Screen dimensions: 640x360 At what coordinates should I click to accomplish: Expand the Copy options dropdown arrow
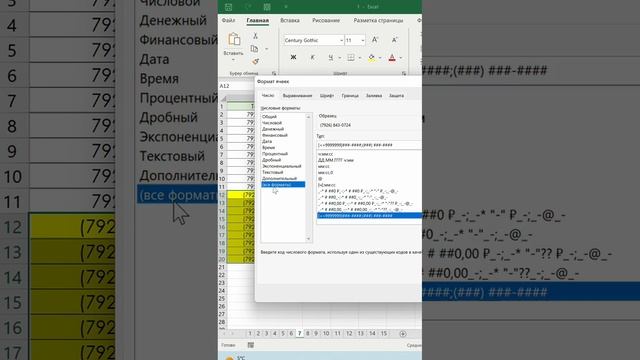tap(267, 49)
